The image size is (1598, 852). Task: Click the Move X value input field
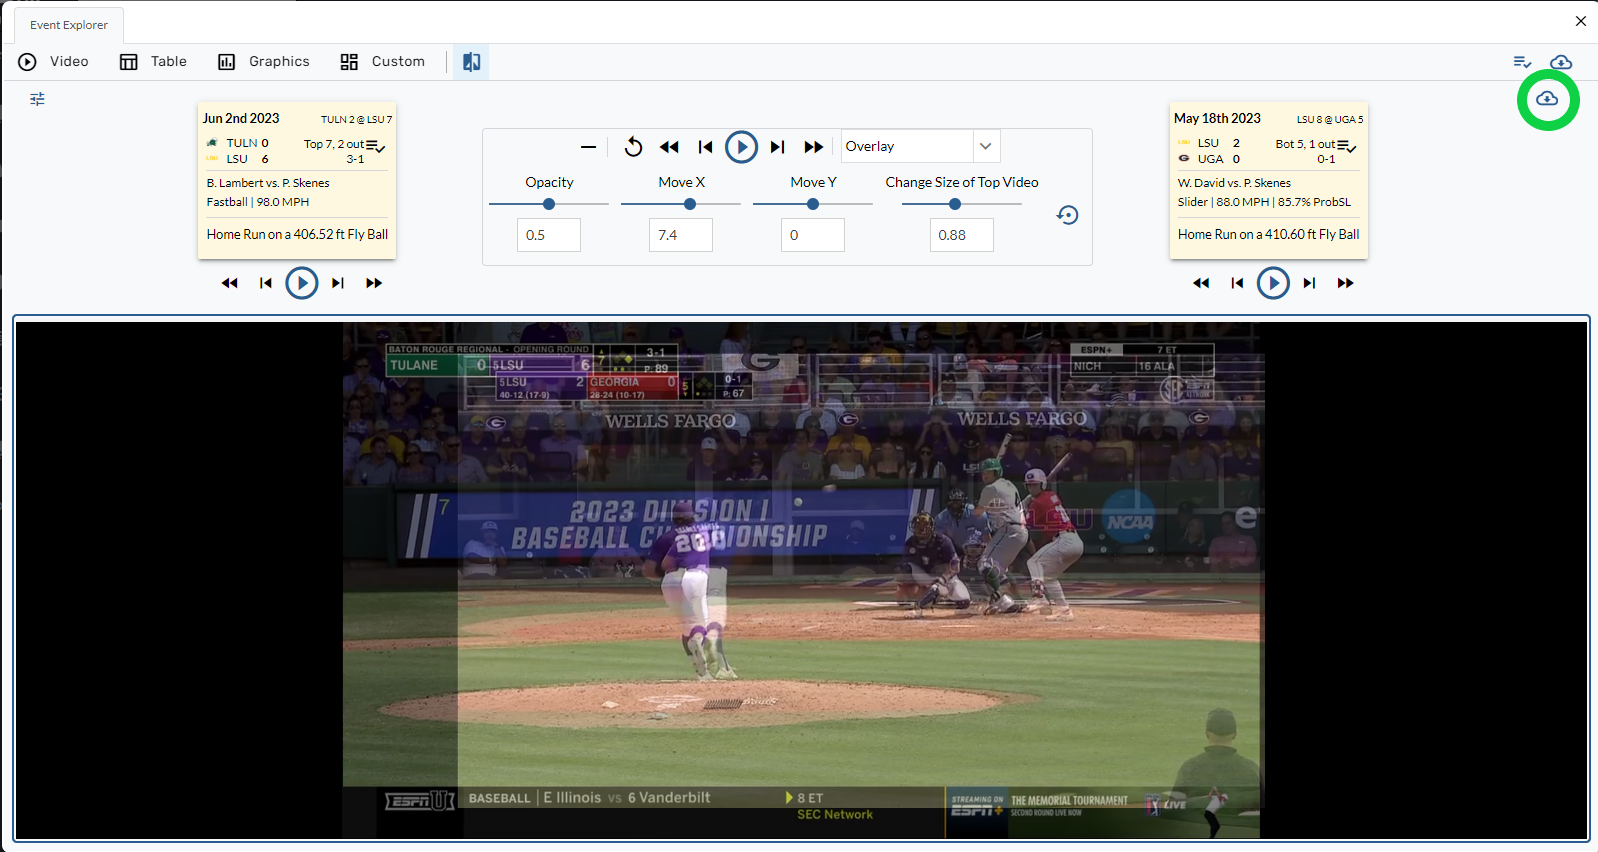click(680, 235)
